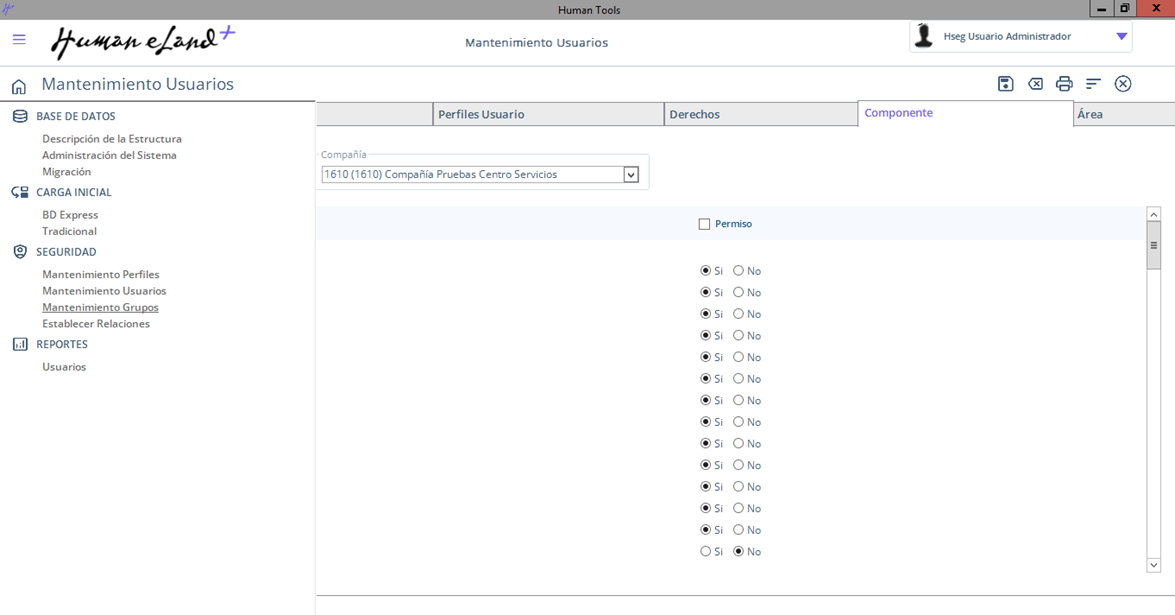Expand the Hseg Usuario Administrador menu

pyautogui.click(x=1121, y=37)
